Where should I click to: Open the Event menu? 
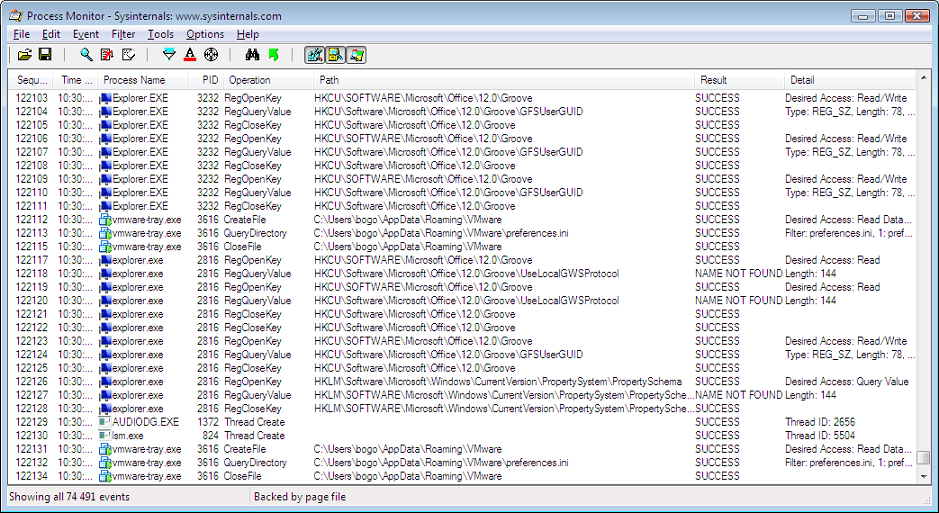point(86,34)
